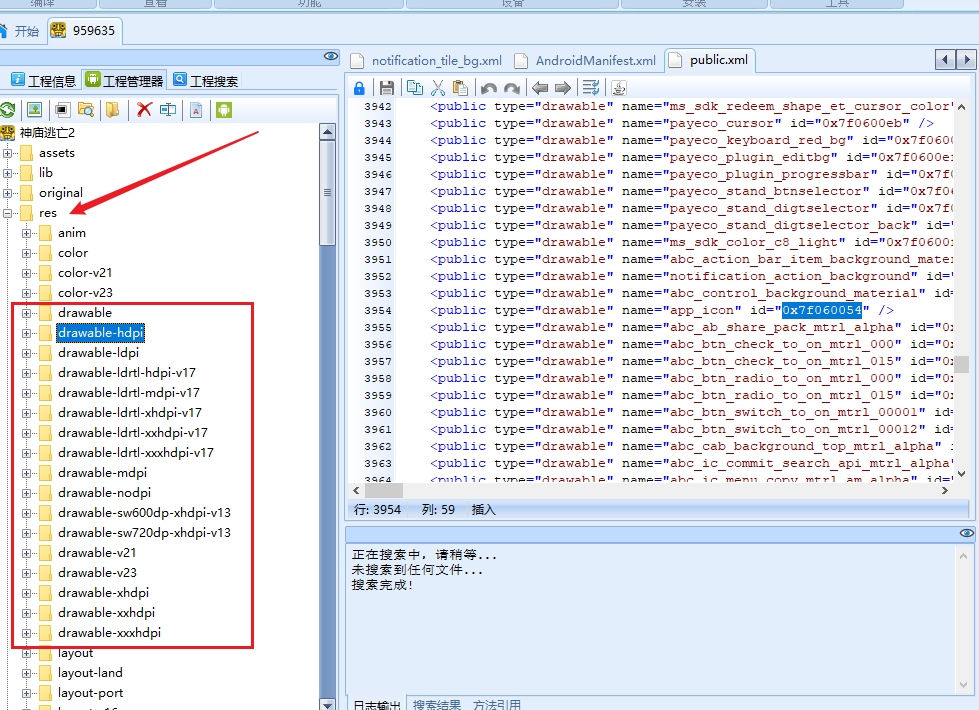Click the paste clipboard icon
The height and width of the screenshot is (710, 979).
pos(460,88)
